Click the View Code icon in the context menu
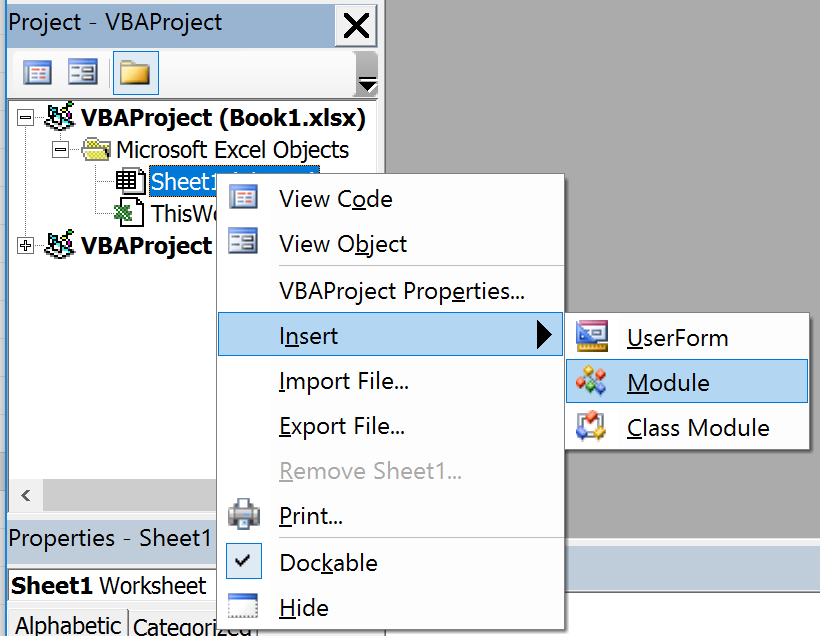Screen dimensions: 820x636 point(244,198)
